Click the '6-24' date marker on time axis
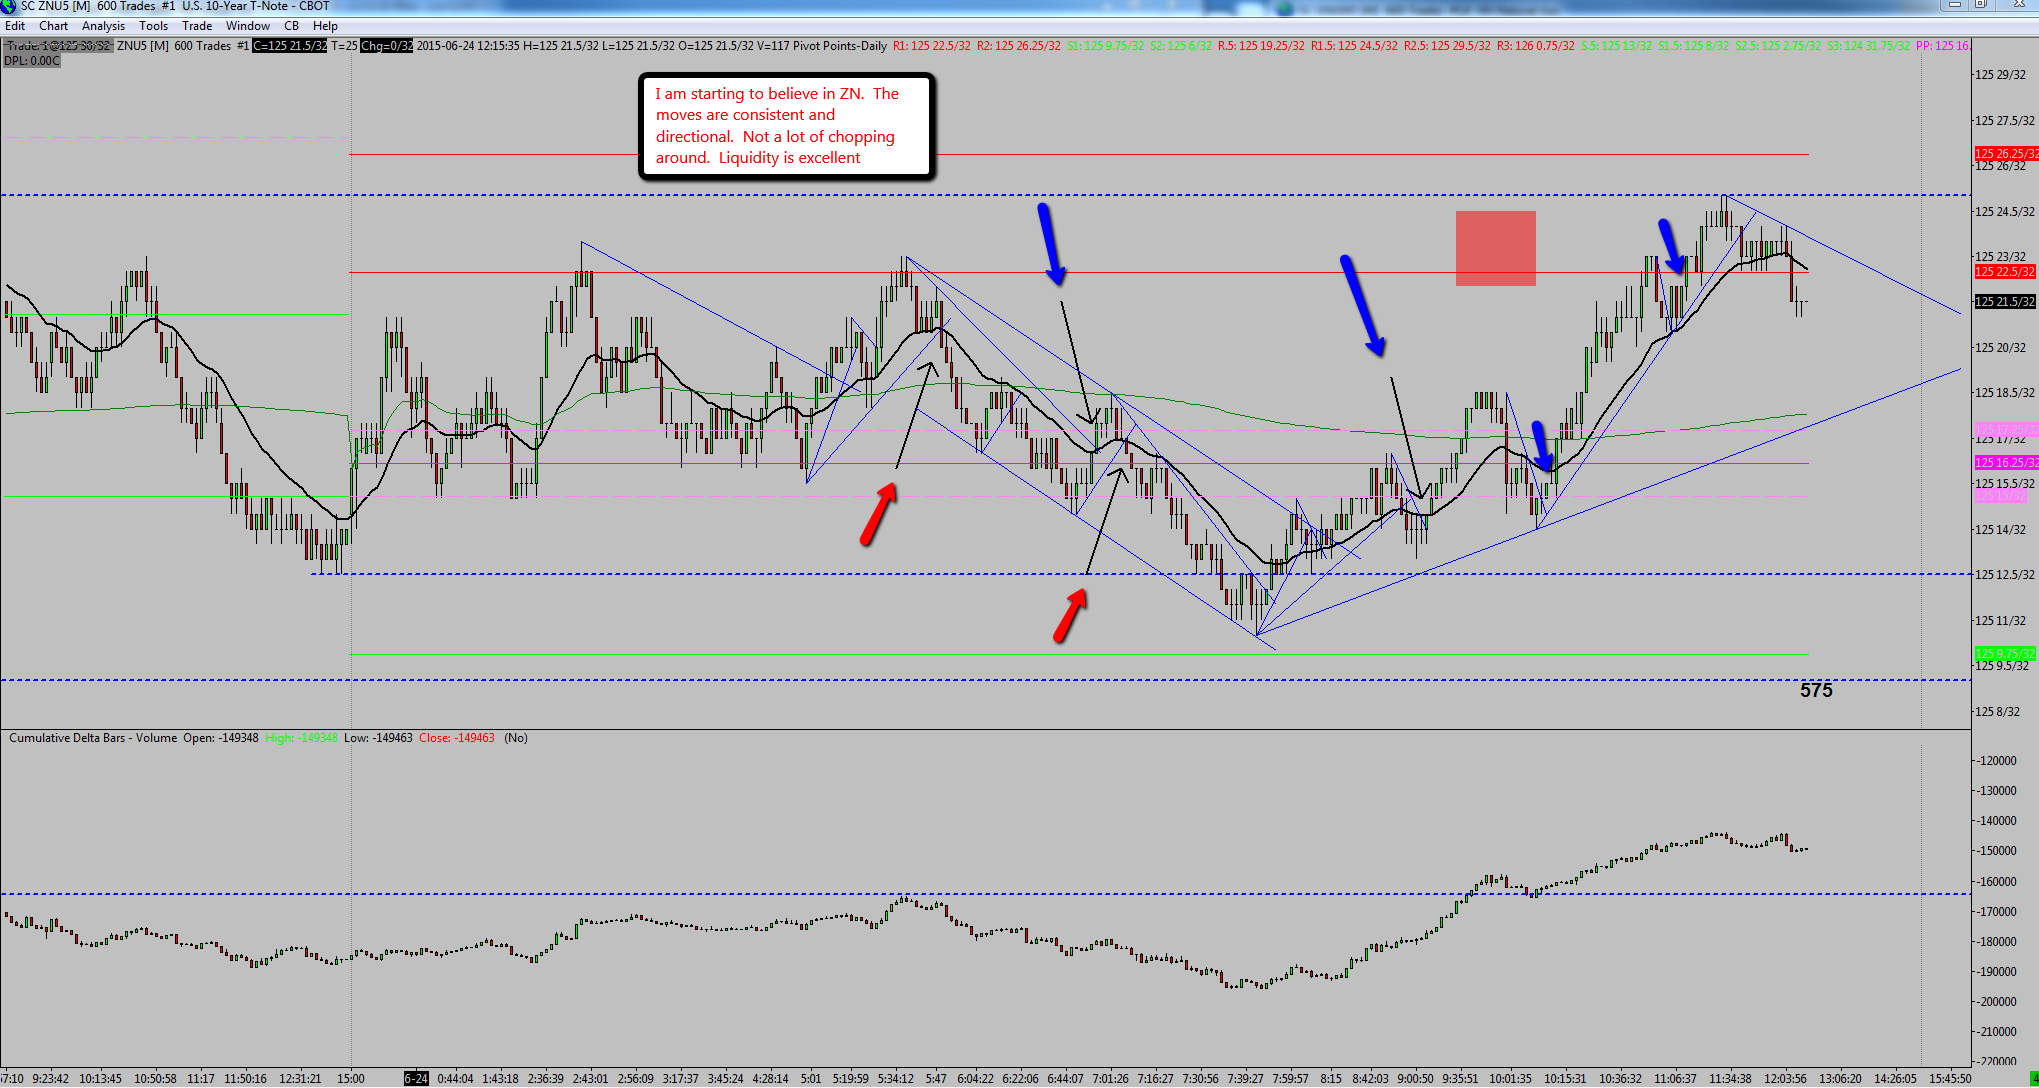Image resolution: width=2039 pixels, height=1088 pixels. [416, 1079]
